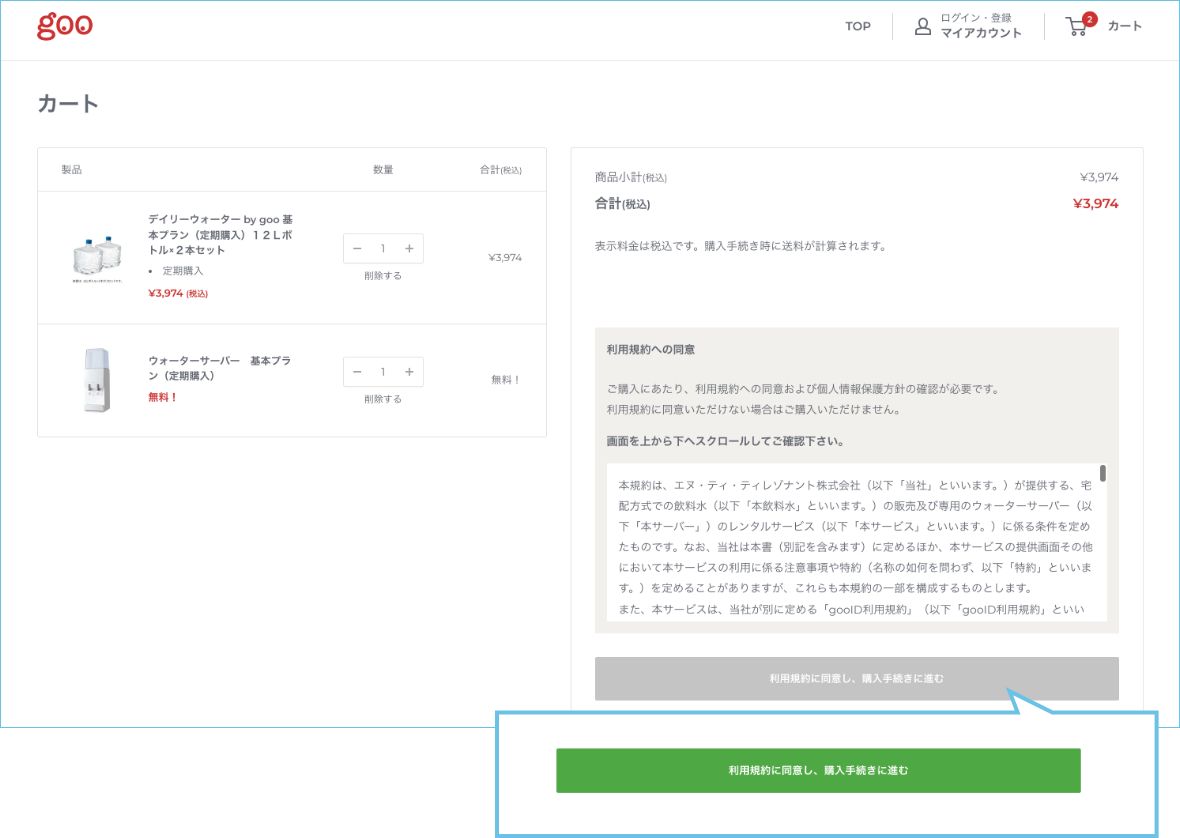This screenshot has height=838, width=1180.
Task: Decrease water server quantity with minus
Action: pyautogui.click(x=357, y=372)
